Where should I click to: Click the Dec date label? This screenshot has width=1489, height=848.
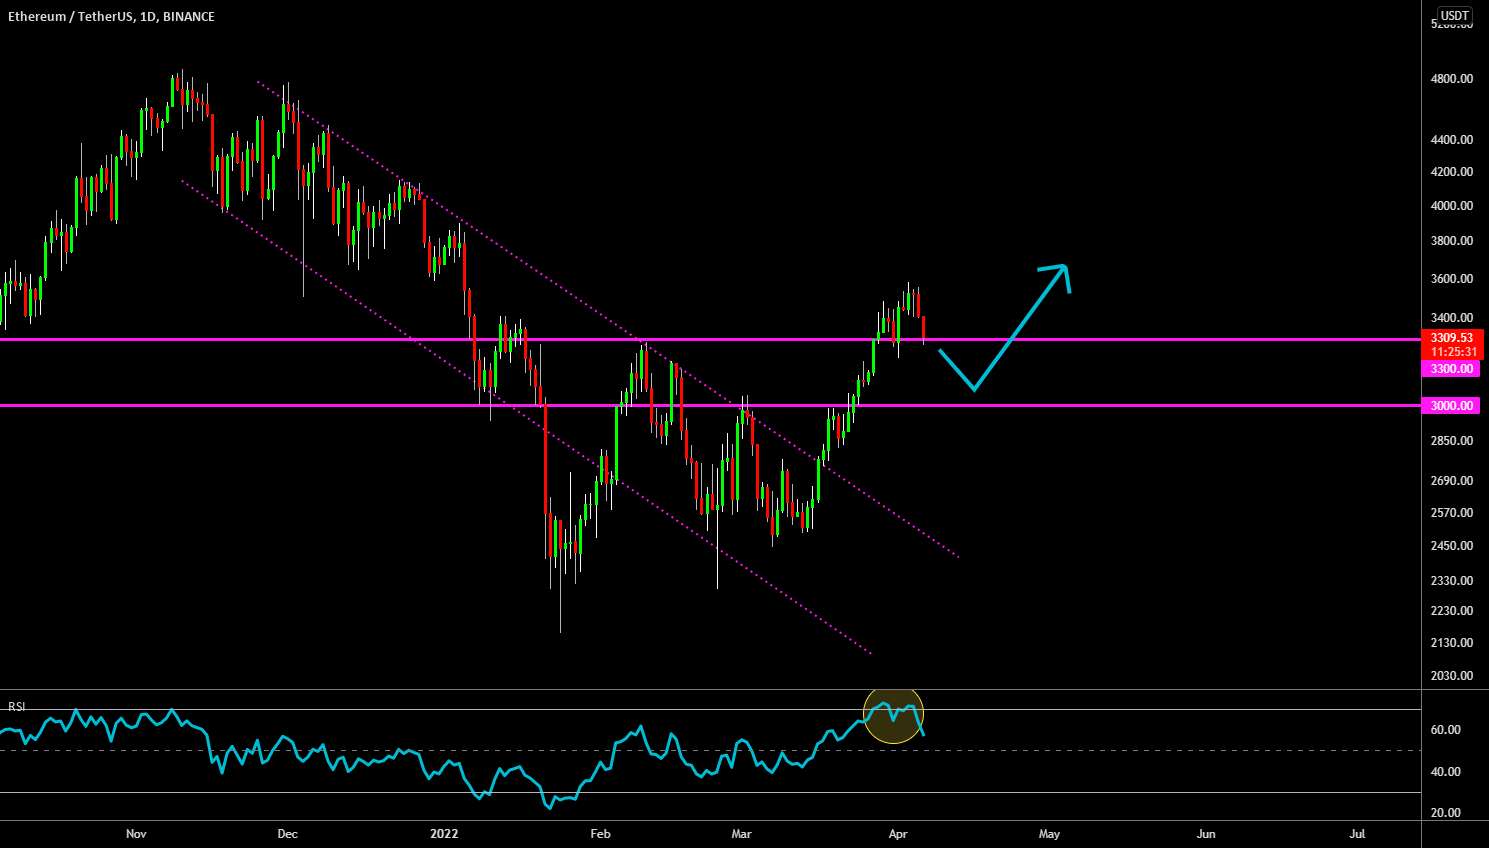coord(288,834)
